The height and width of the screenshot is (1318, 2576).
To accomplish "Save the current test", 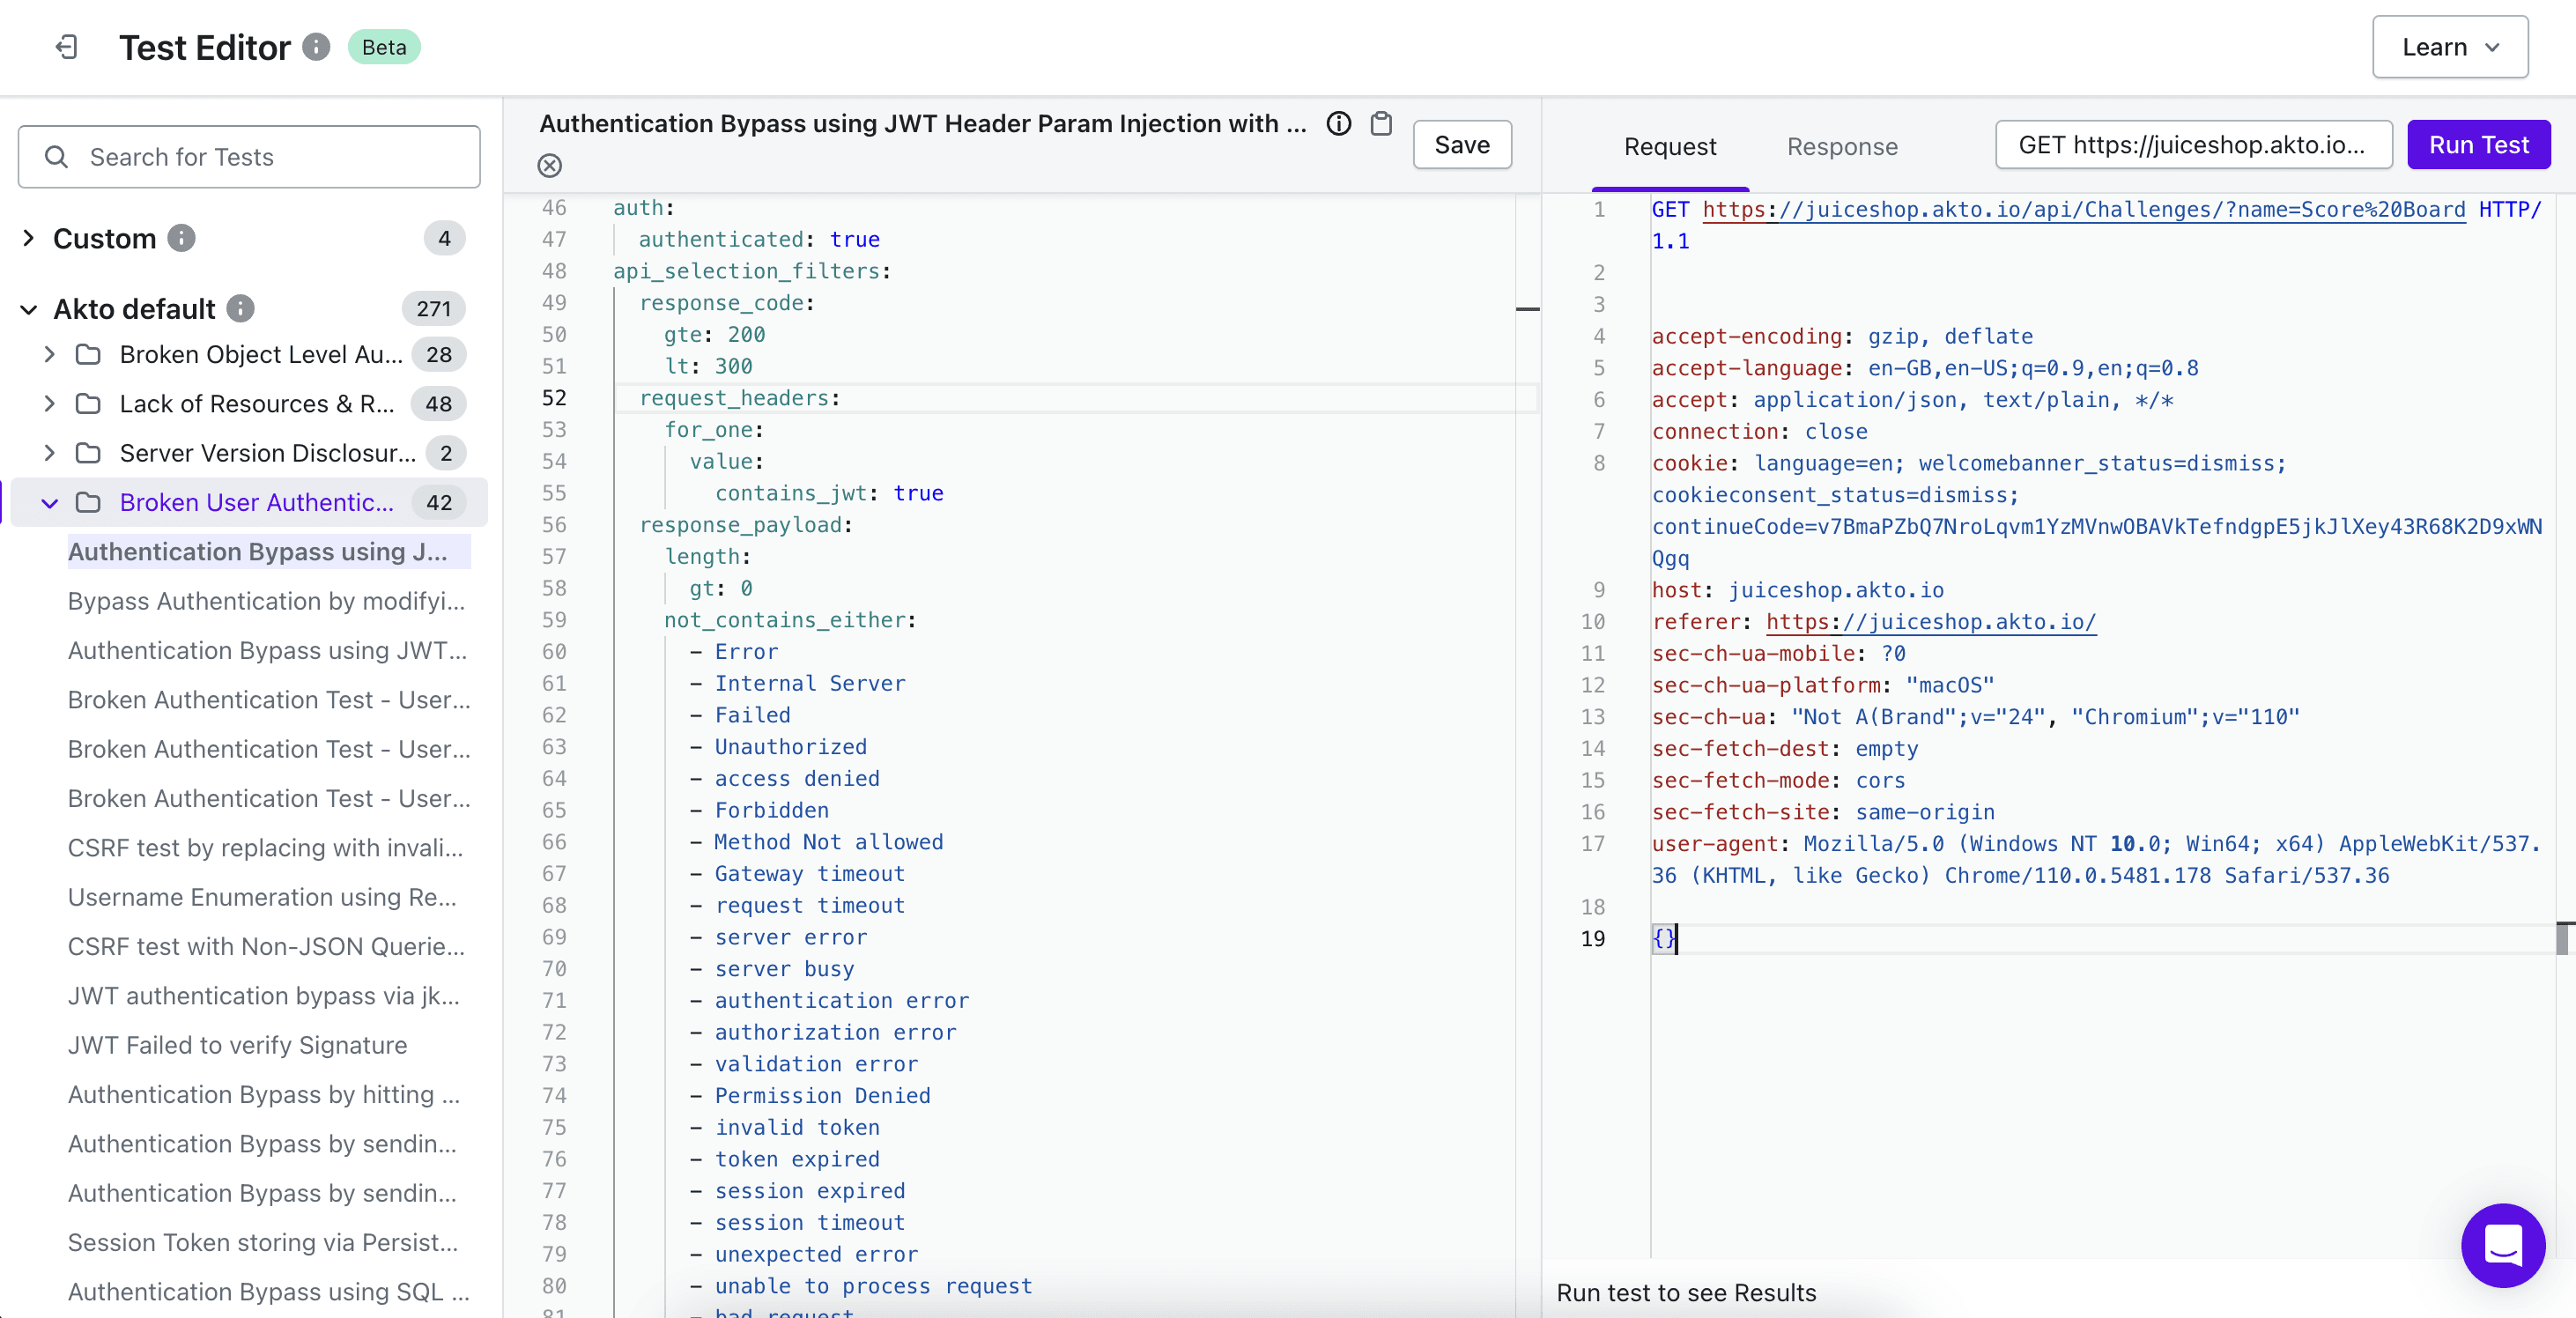I will pyautogui.click(x=1461, y=144).
